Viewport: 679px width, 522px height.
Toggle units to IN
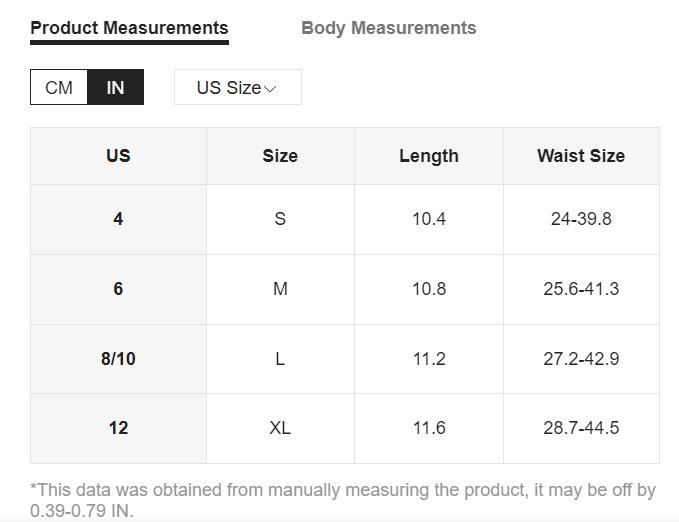pyautogui.click(x=115, y=87)
